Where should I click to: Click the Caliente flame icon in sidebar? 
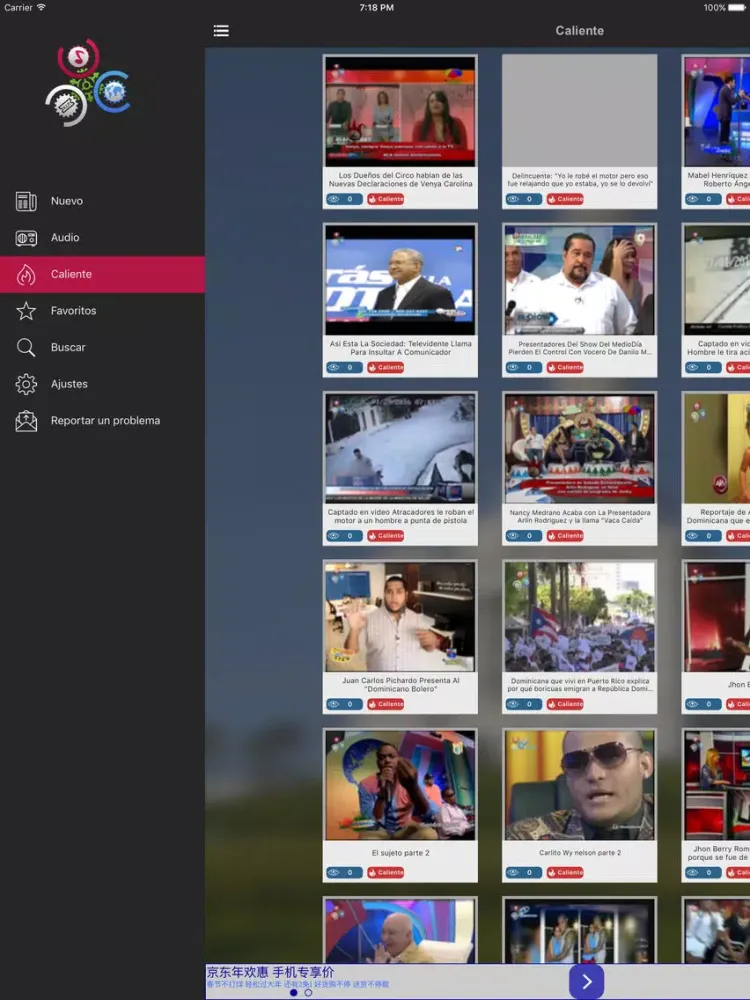point(26,274)
